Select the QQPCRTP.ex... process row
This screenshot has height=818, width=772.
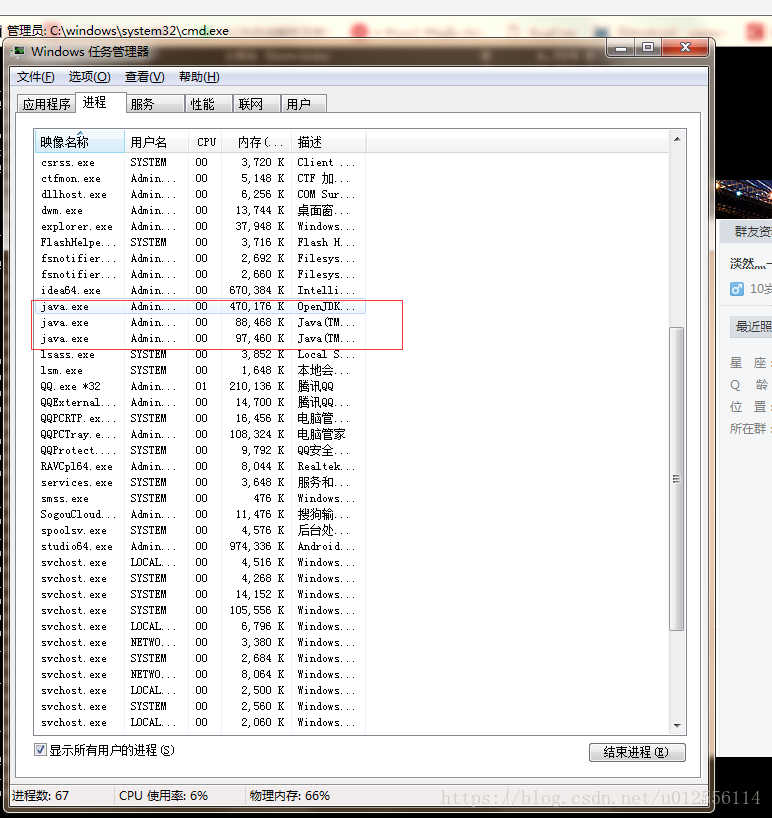[x=200, y=418]
